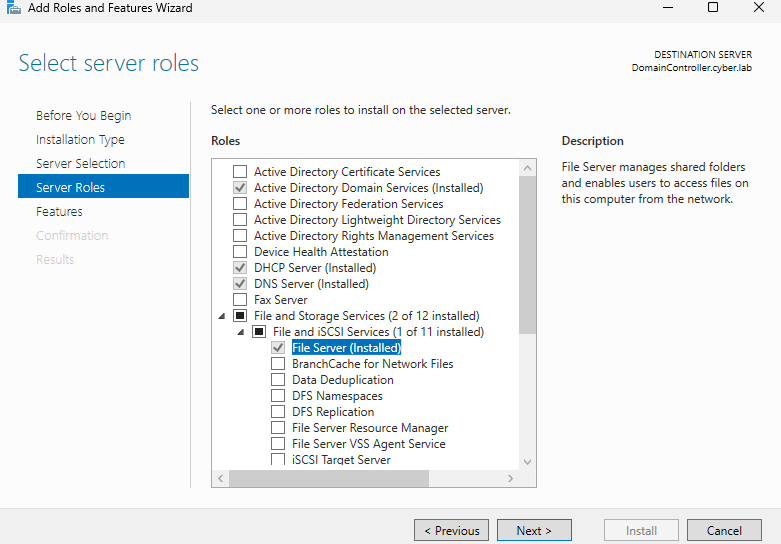Collapse File and Storage Services node
Screen dimensions: 781x544
coord(222,316)
